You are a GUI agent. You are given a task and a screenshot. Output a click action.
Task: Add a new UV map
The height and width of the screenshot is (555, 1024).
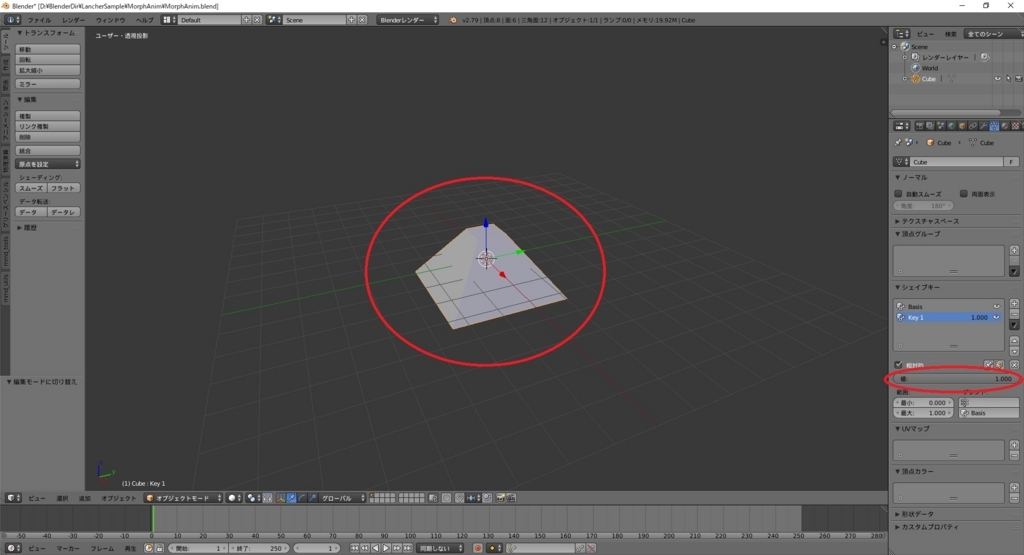click(x=1014, y=445)
